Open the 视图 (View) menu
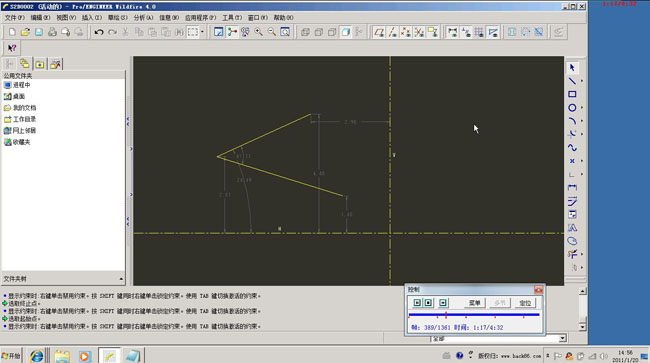 tap(66, 18)
